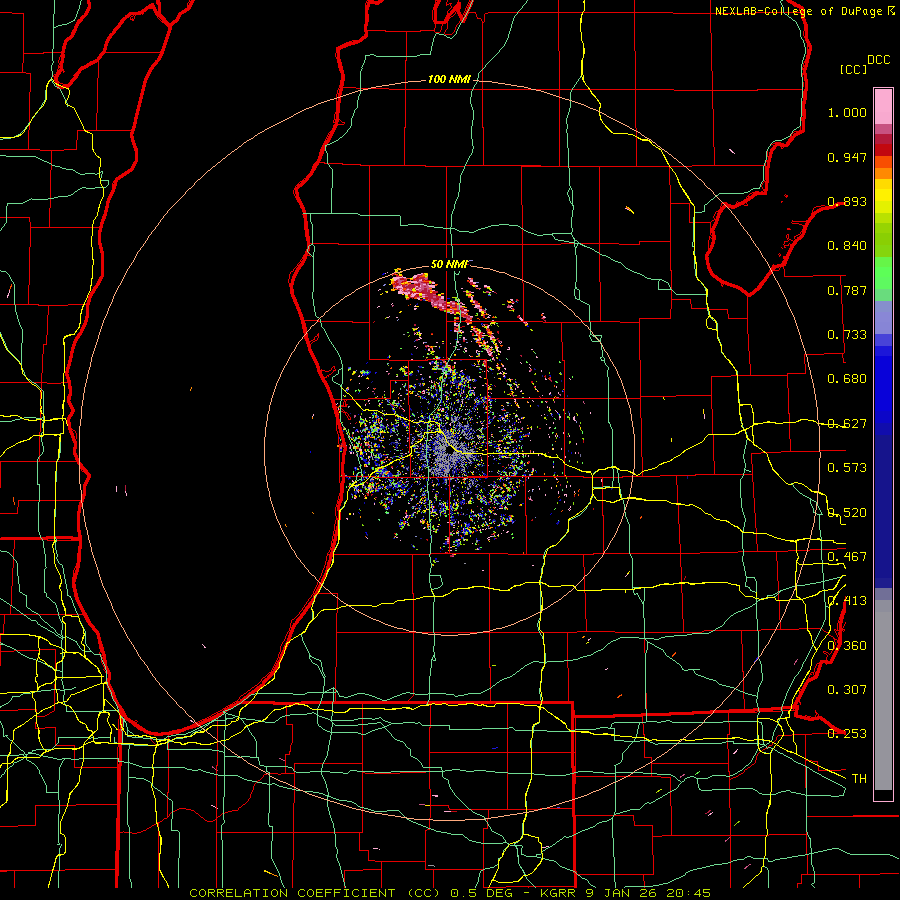Click the 0.307 scale value
The width and height of the screenshot is (900, 900).
coord(847,690)
